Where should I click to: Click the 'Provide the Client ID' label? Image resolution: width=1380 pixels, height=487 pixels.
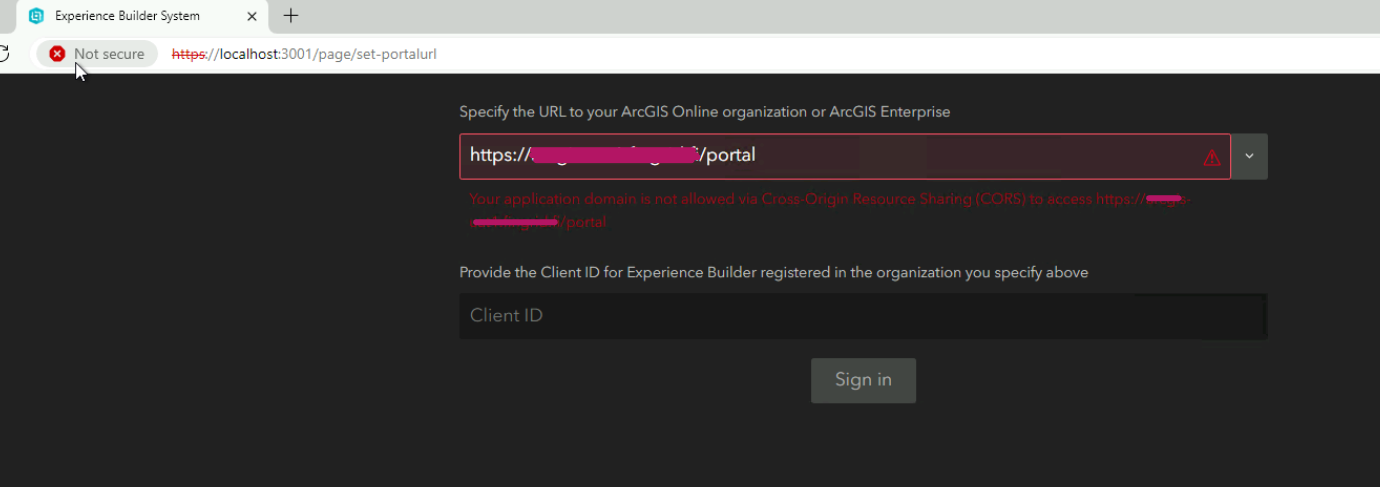(x=773, y=272)
